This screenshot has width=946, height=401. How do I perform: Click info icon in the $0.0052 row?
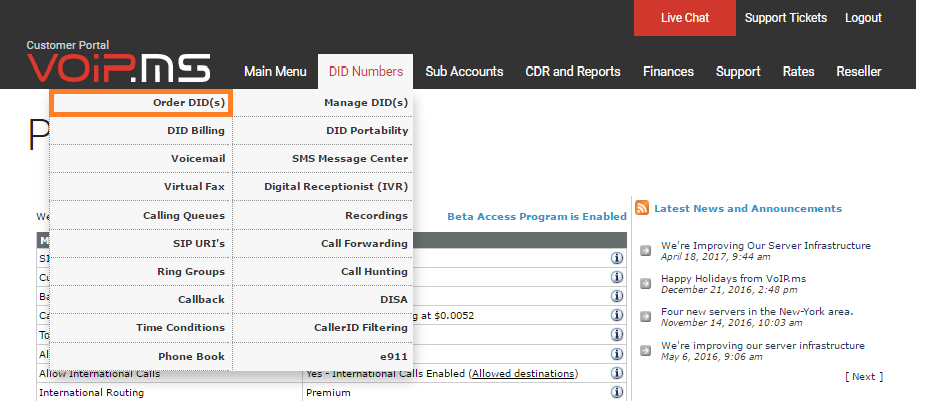pyautogui.click(x=617, y=316)
